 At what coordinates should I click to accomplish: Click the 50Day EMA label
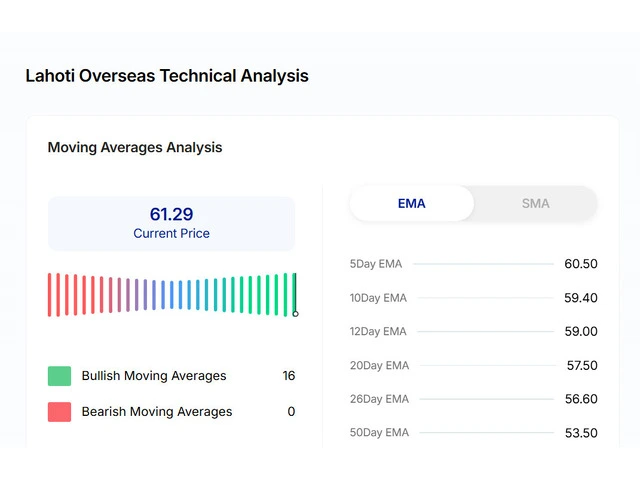tap(379, 433)
